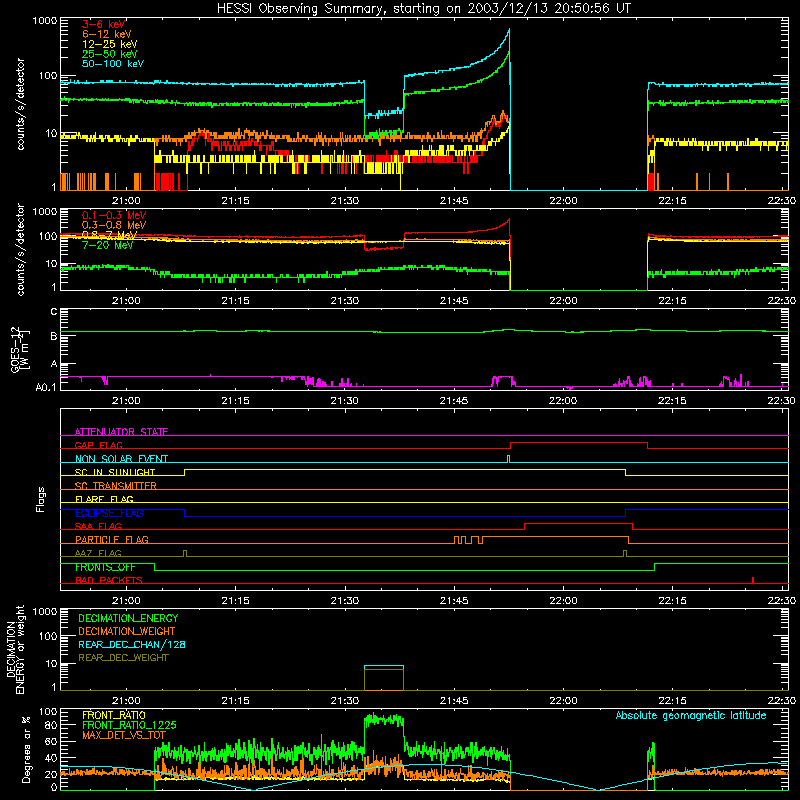Select the BAD_PACKETS flag label
The width and height of the screenshot is (800, 800).
pos(109,581)
